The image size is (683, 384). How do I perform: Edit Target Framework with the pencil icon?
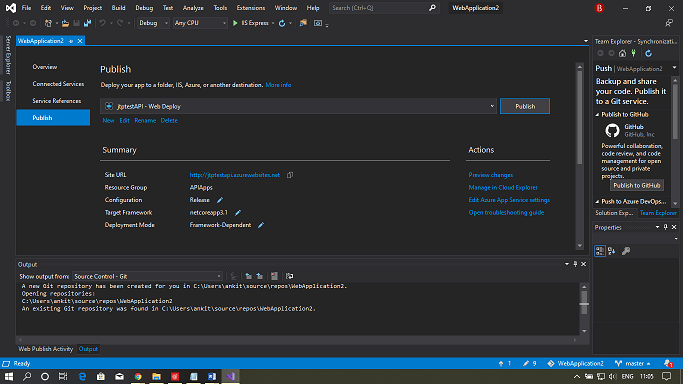point(238,212)
